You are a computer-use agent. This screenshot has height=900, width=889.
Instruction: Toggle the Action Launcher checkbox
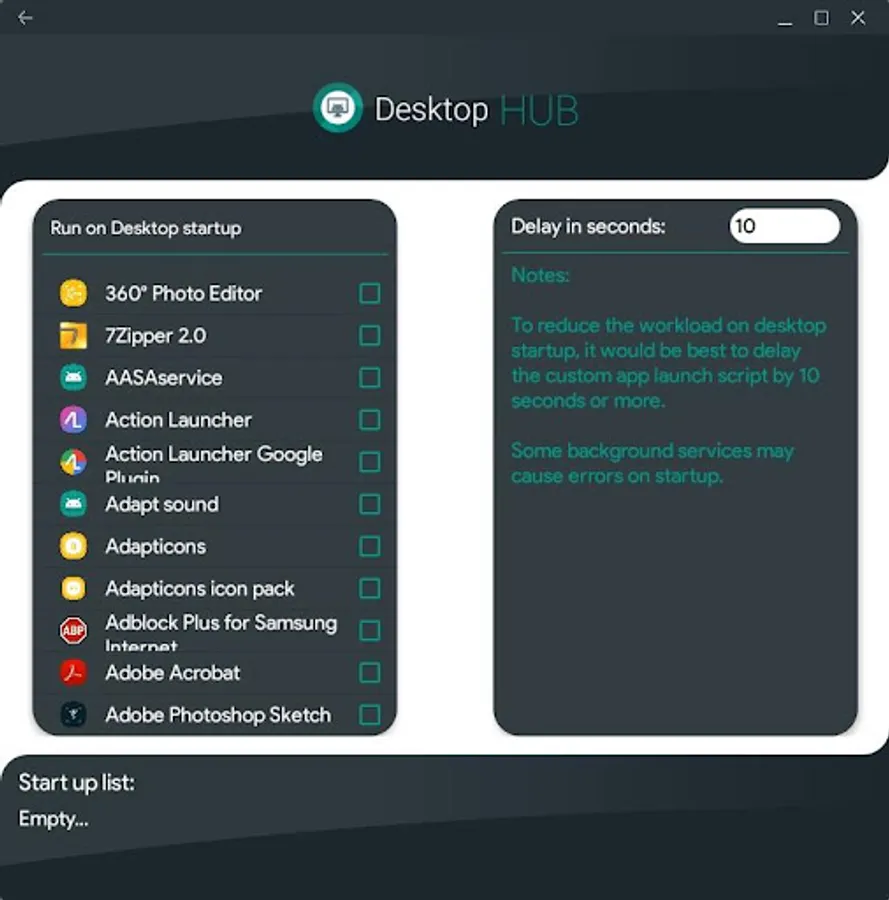click(370, 420)
